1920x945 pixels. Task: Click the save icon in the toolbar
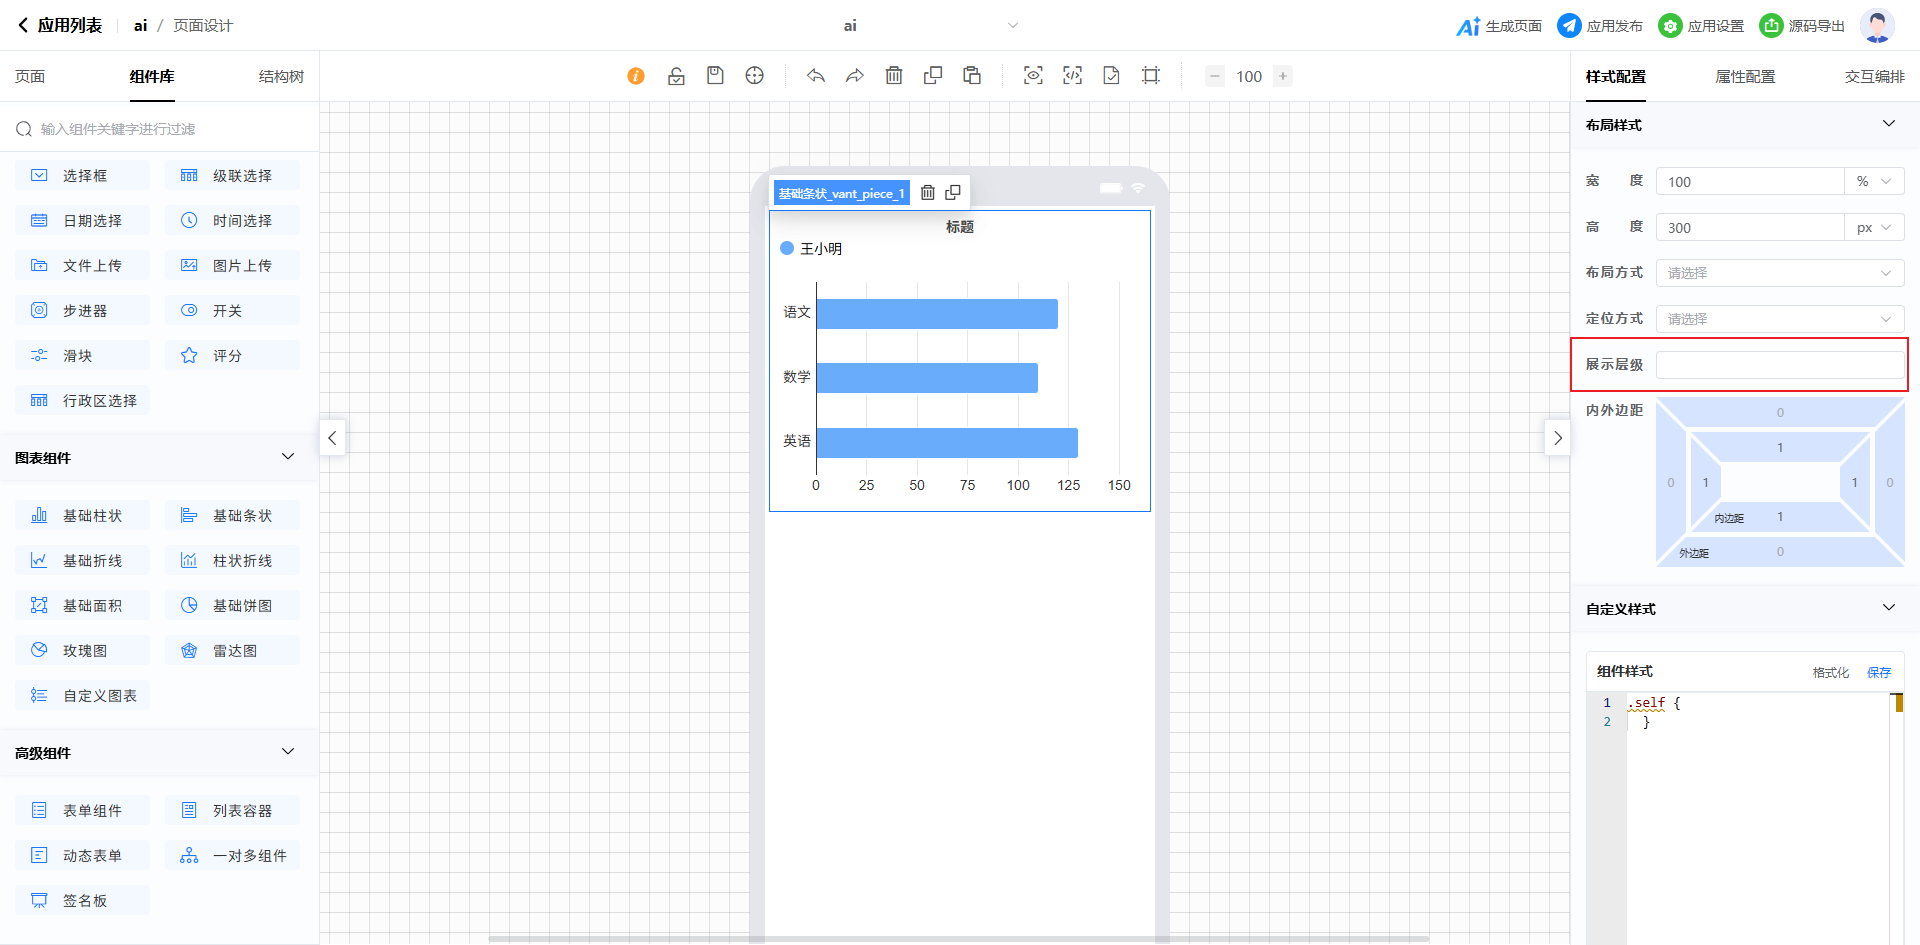pos(715,76)
